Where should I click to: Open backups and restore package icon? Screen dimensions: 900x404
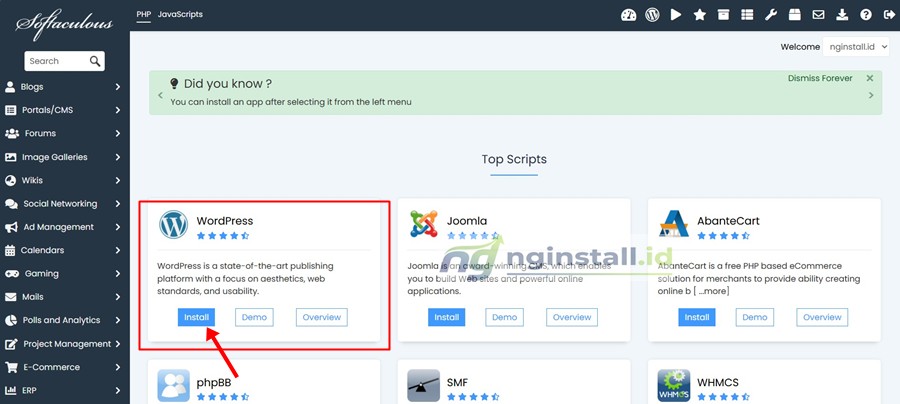point(794,15)
